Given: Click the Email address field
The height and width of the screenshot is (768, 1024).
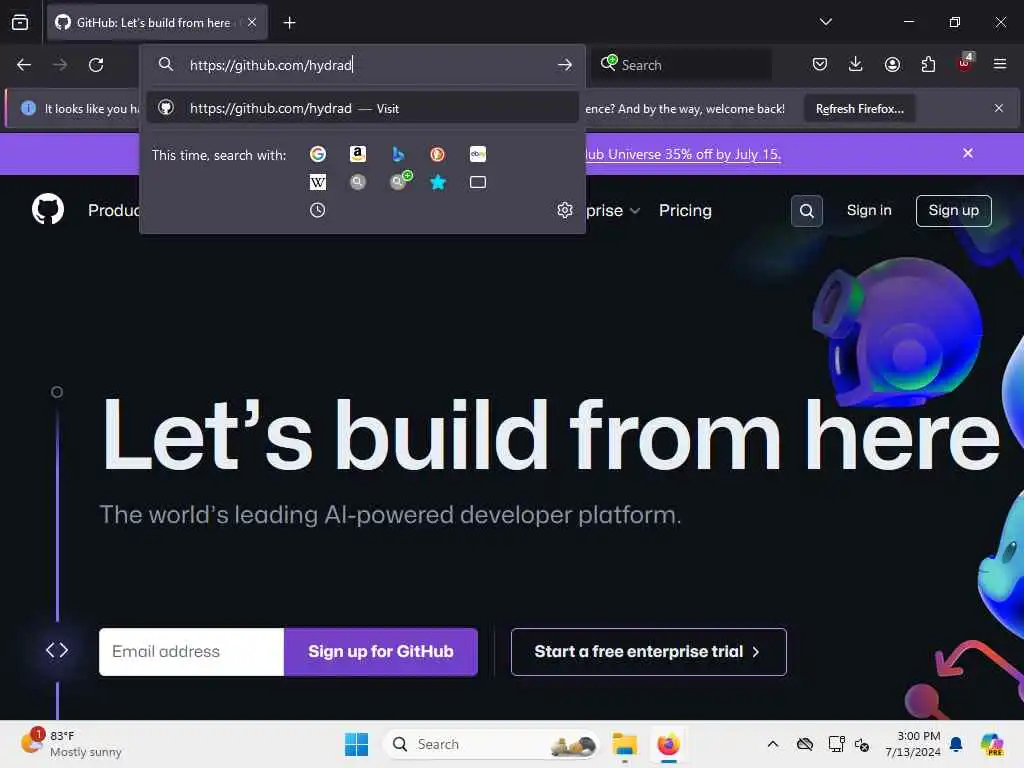Looking at the screenshot, I should coord(191,652).
